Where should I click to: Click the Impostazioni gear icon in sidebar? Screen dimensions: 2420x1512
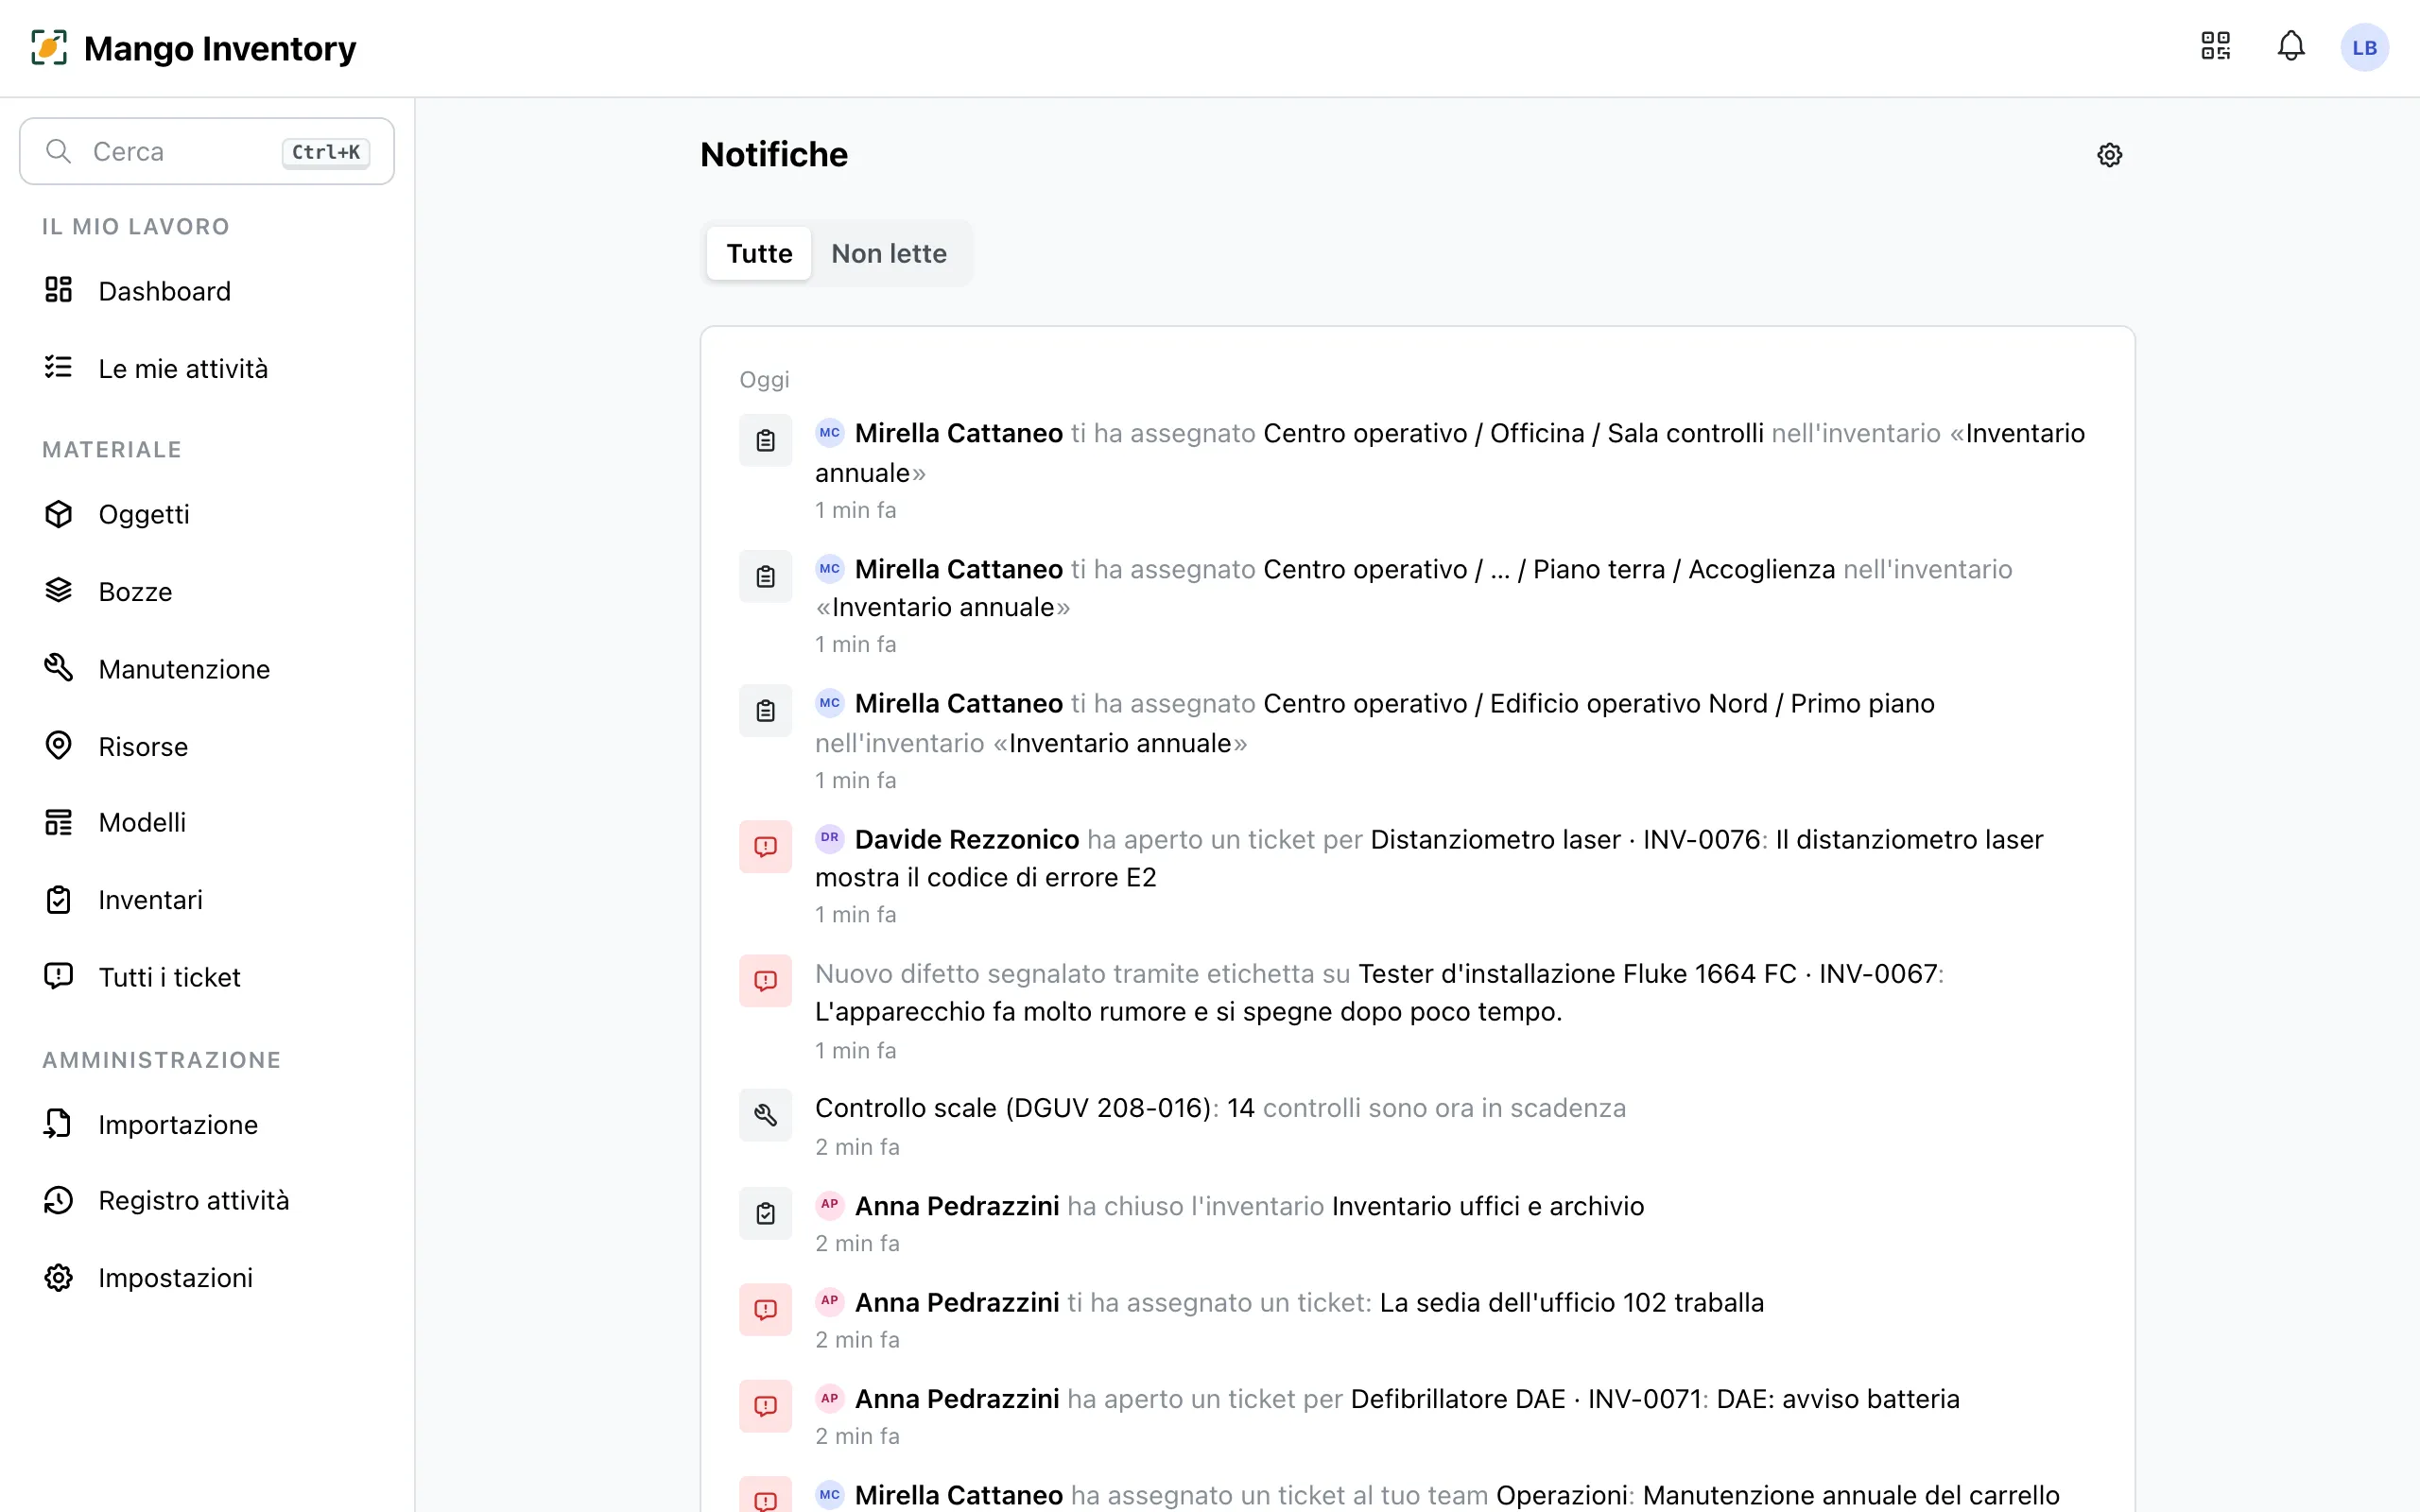(59, 1278)
